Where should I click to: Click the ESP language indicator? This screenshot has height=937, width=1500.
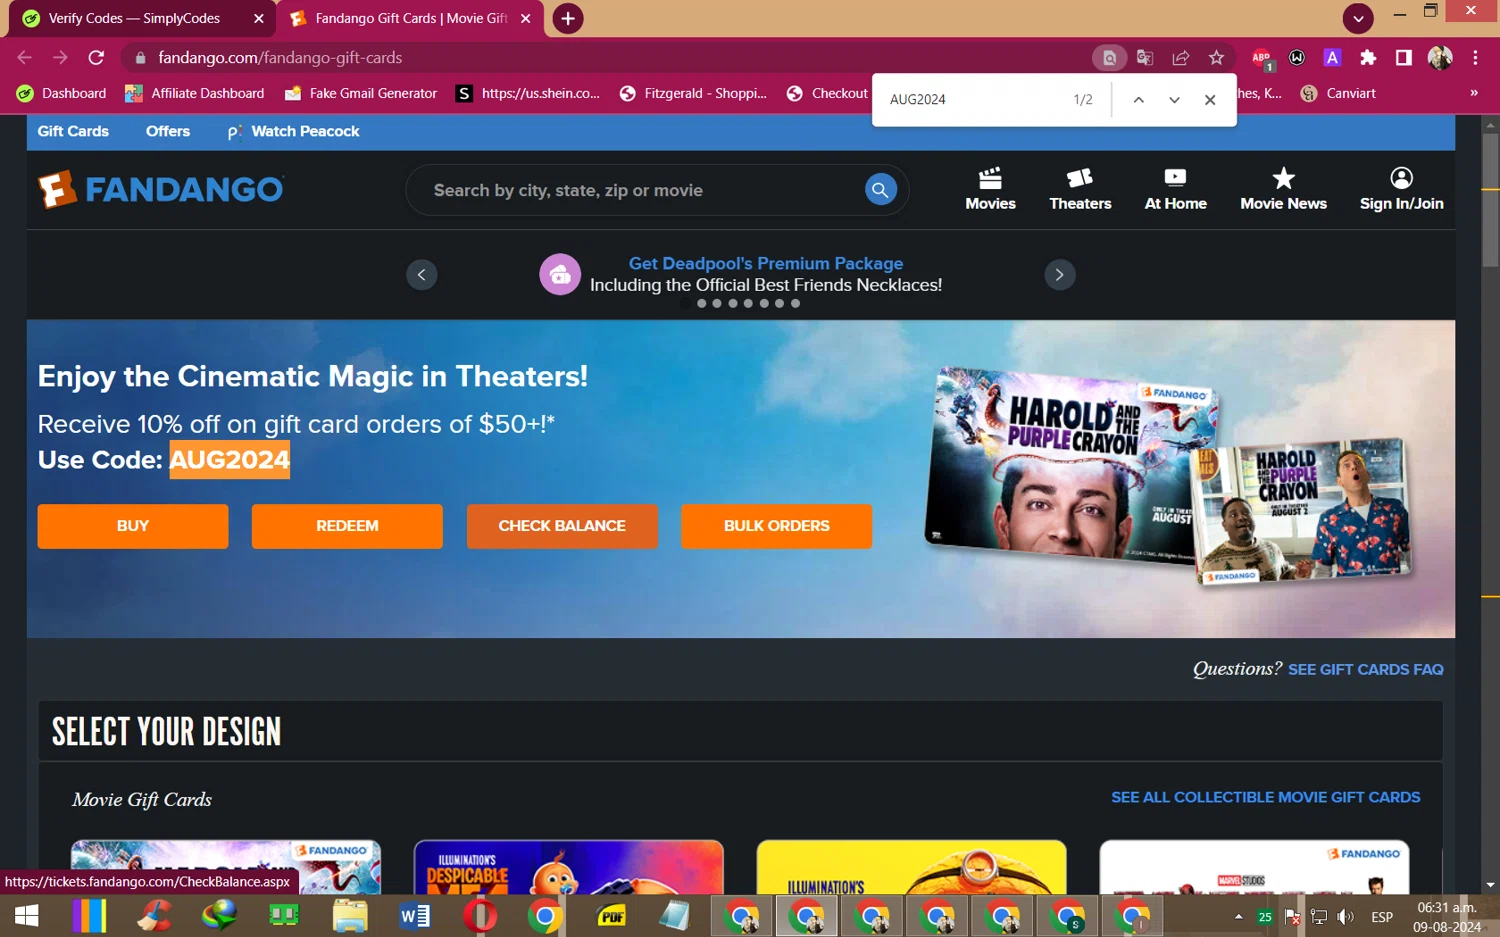[1382, 917]
